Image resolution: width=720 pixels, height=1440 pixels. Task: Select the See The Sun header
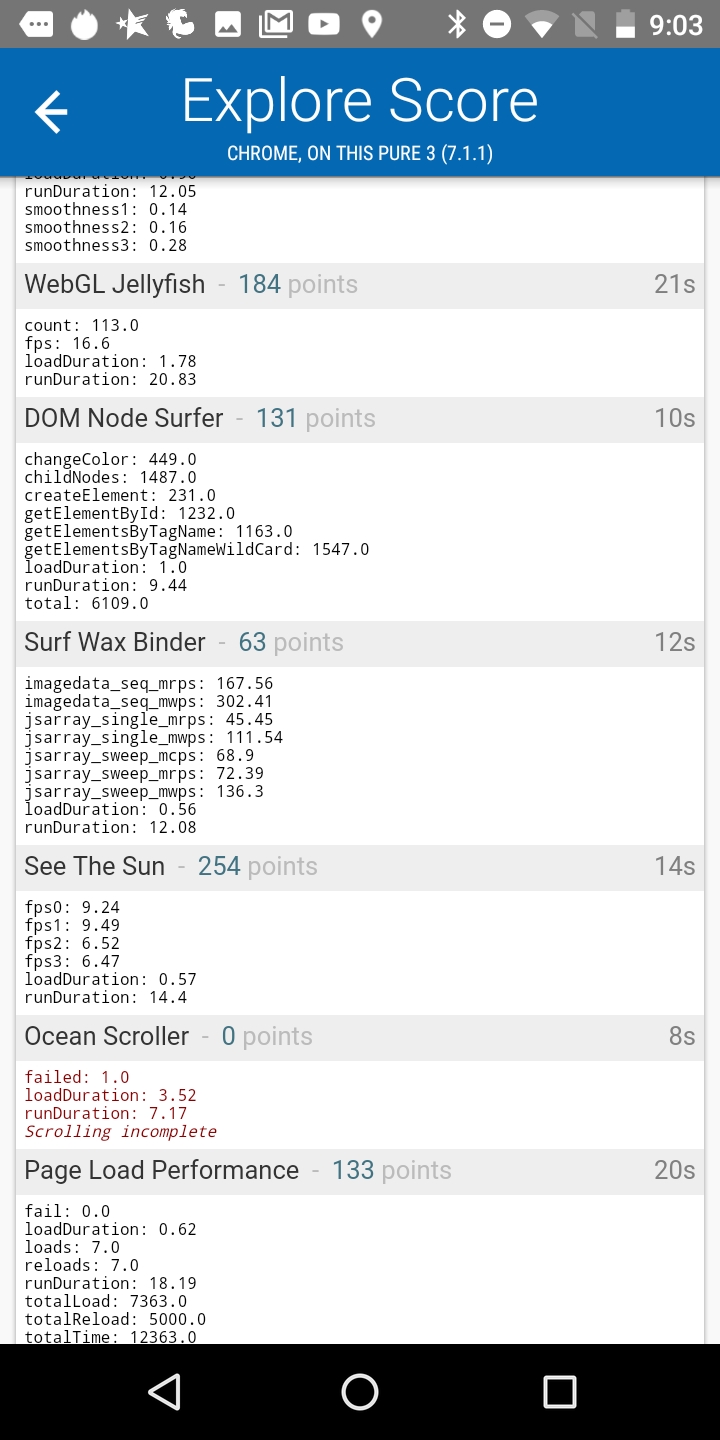coord(360,867)
